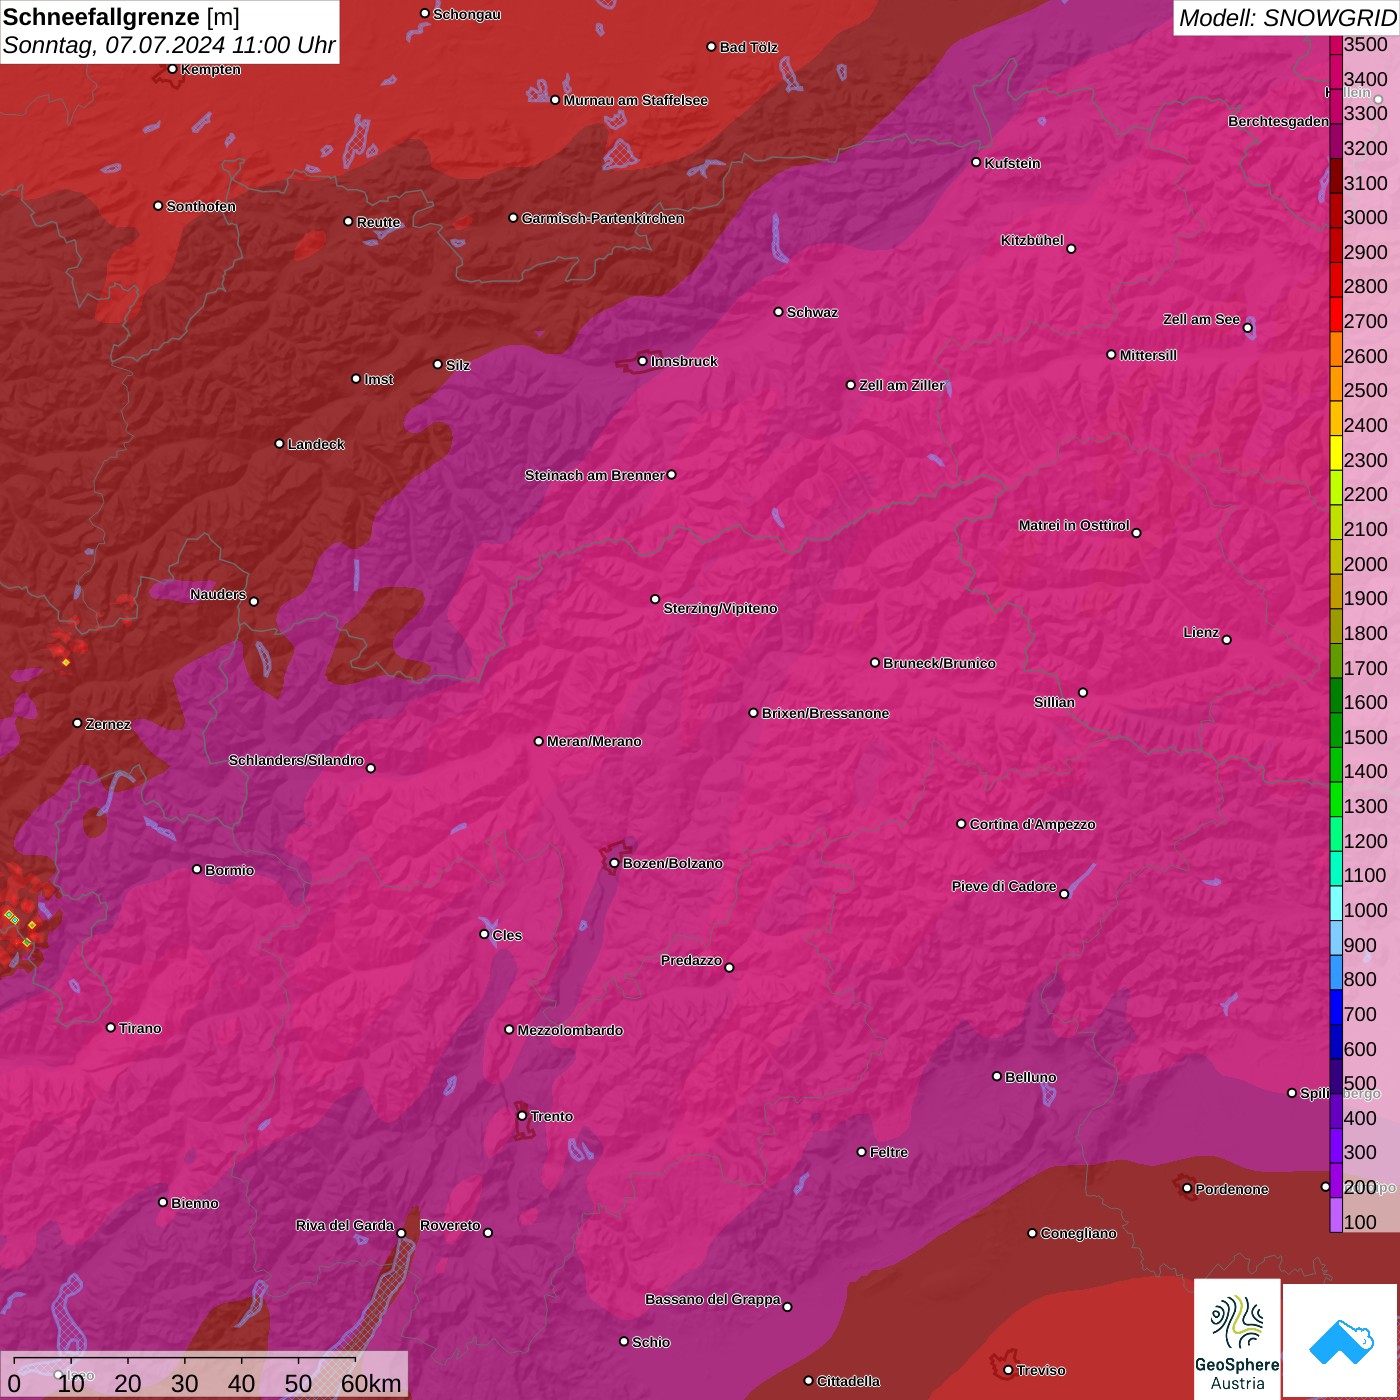Click the 1500 green legend swatch
This screenshot has height=1400, width=1400.
coord(1336,731)
